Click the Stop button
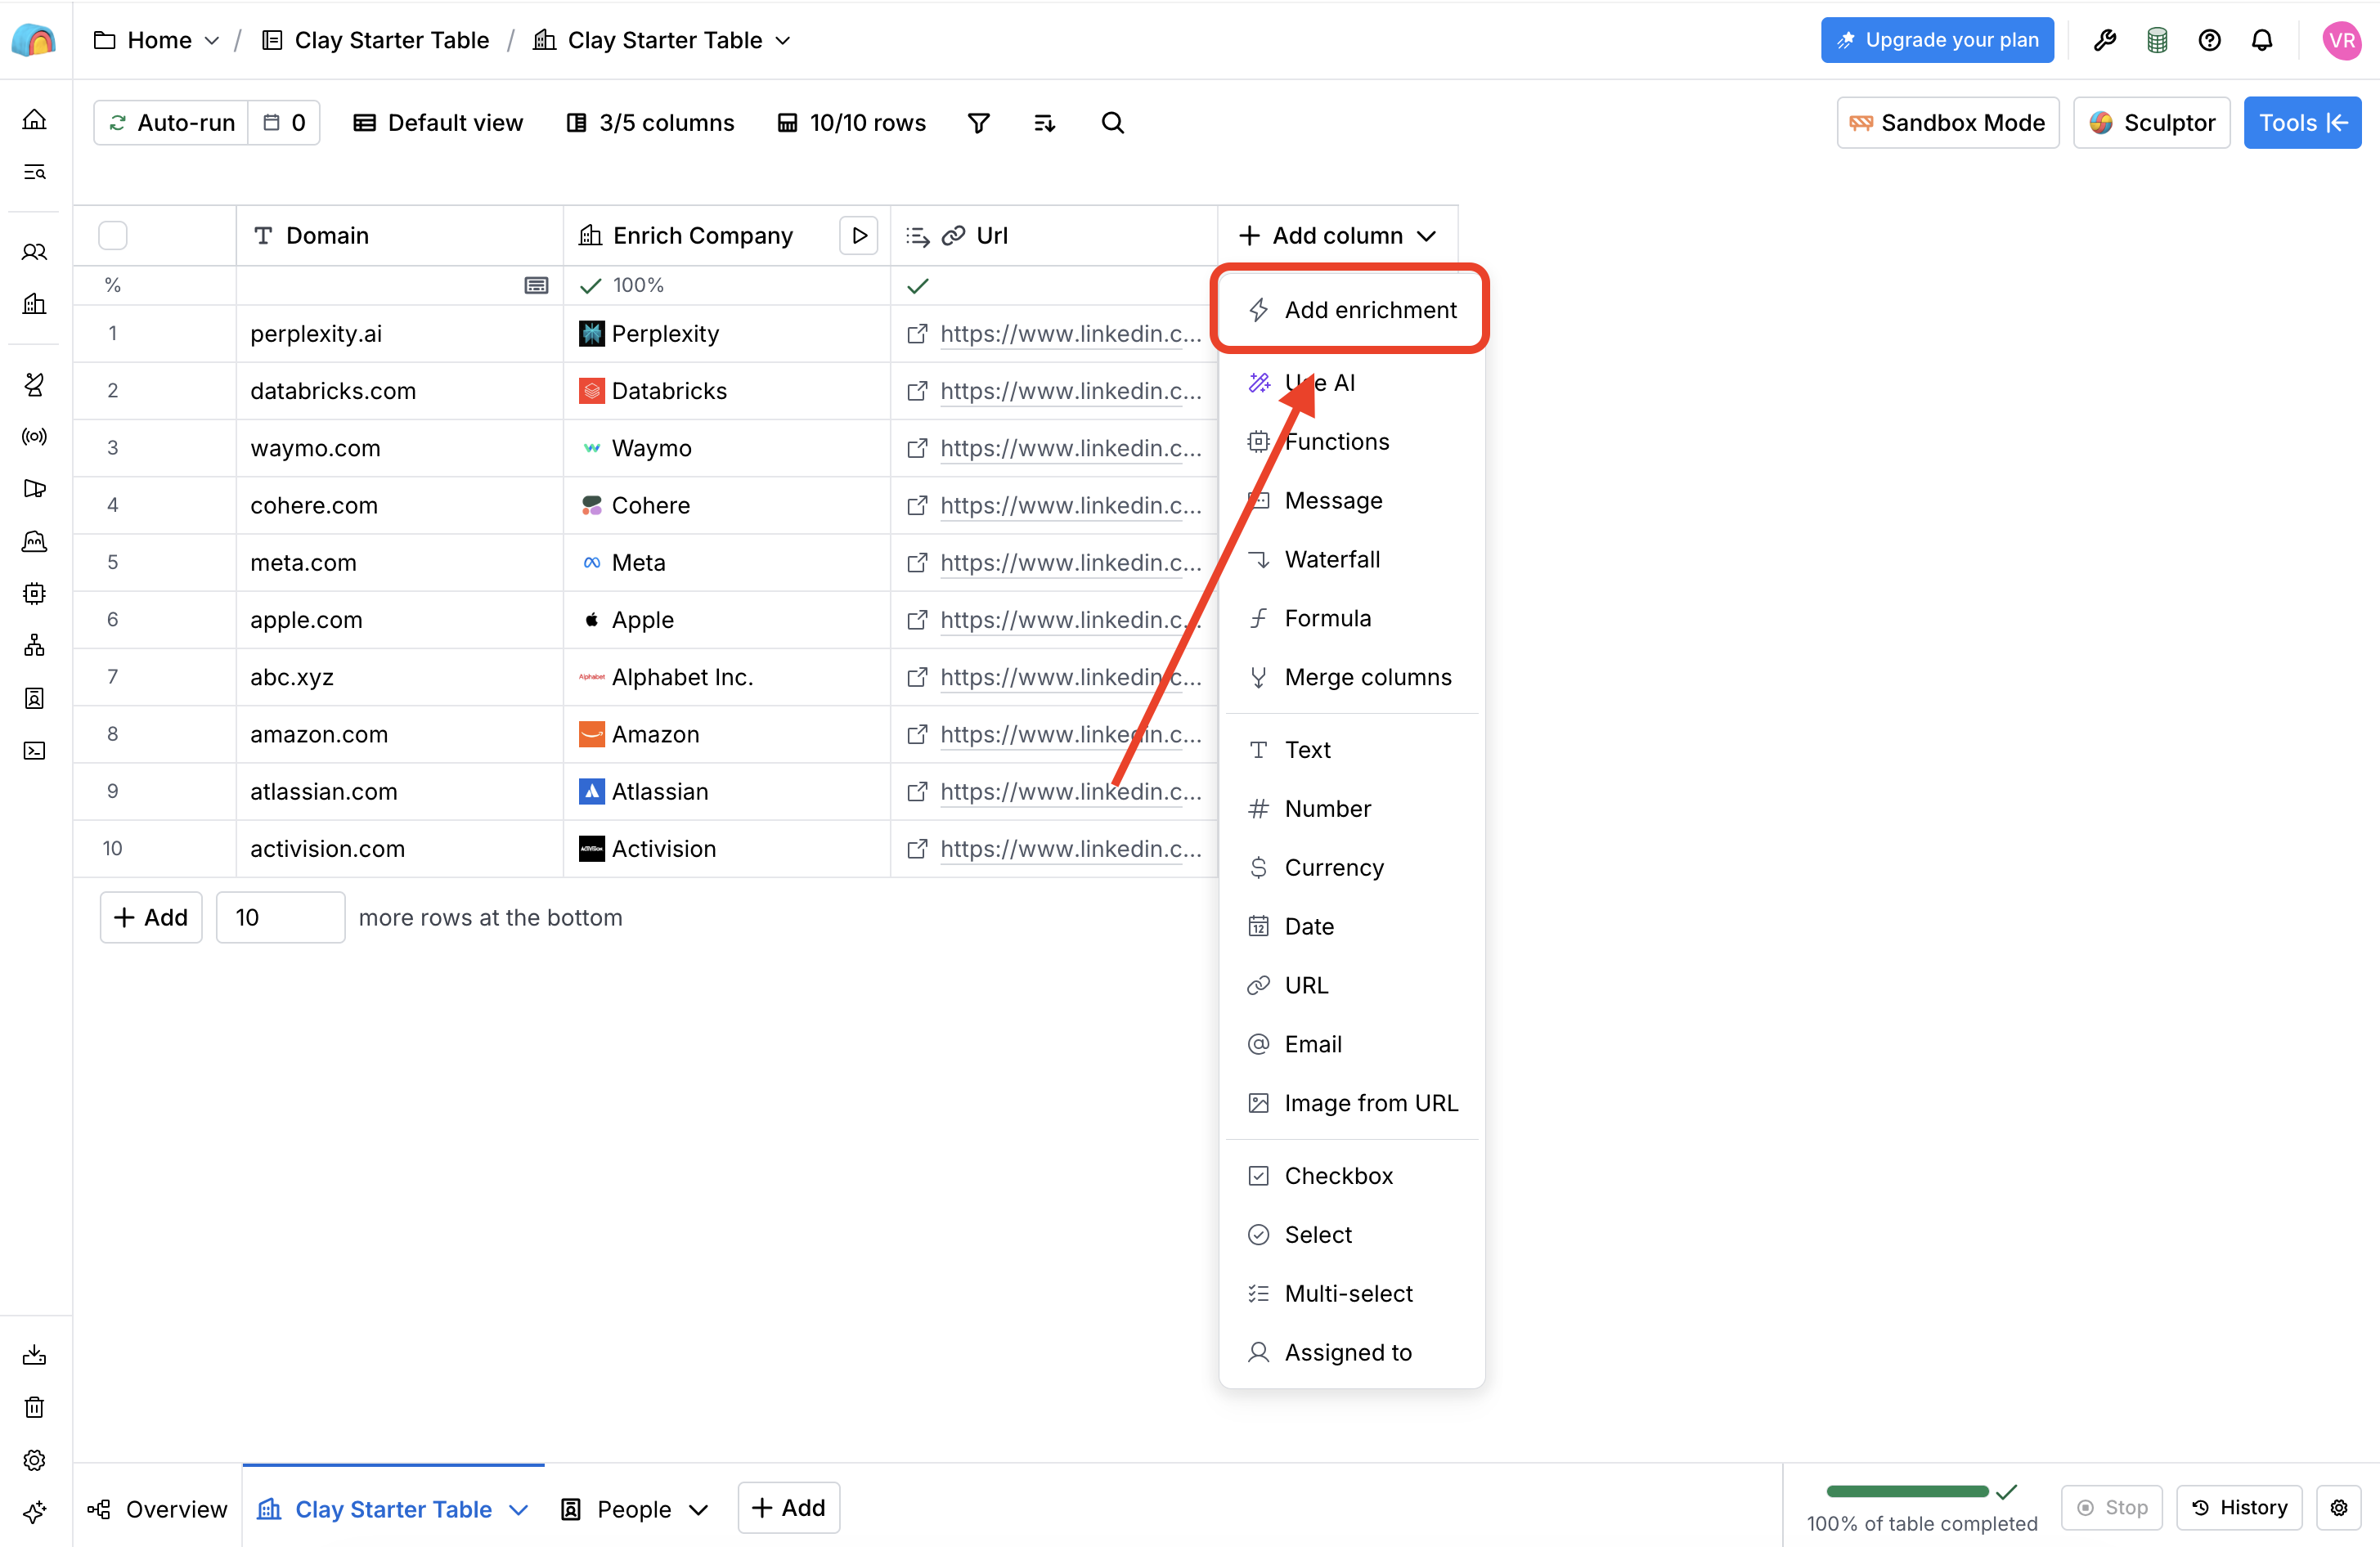 [x=2112, y=1507]
